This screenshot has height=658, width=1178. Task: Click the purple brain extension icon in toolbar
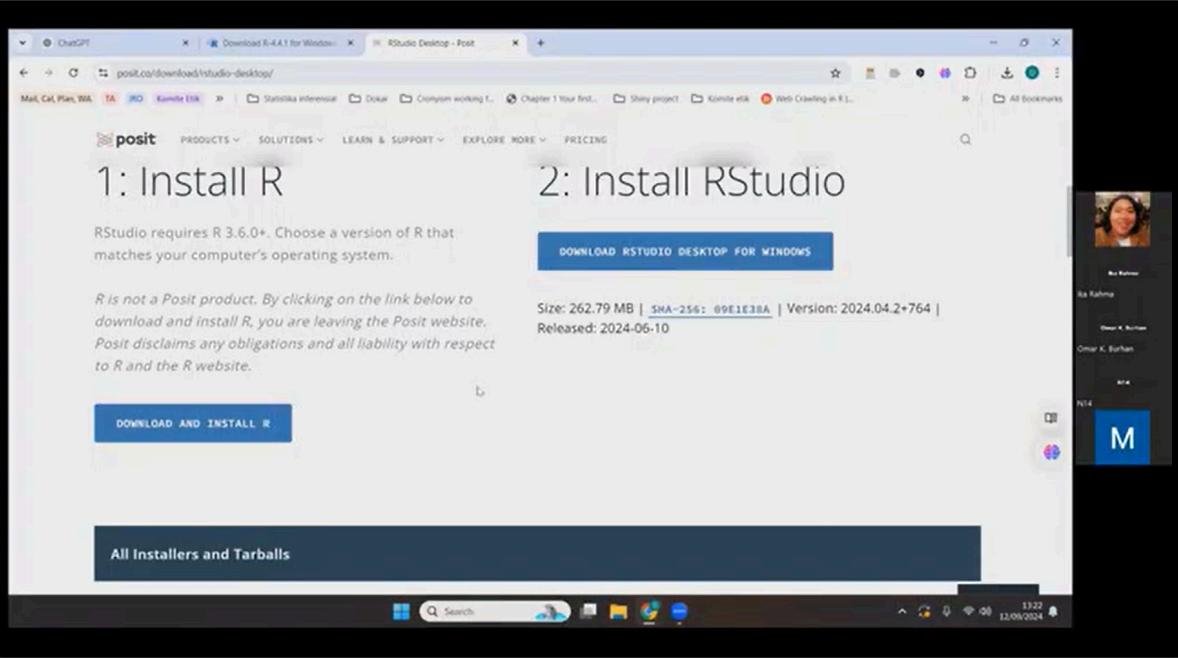[945, 73]
